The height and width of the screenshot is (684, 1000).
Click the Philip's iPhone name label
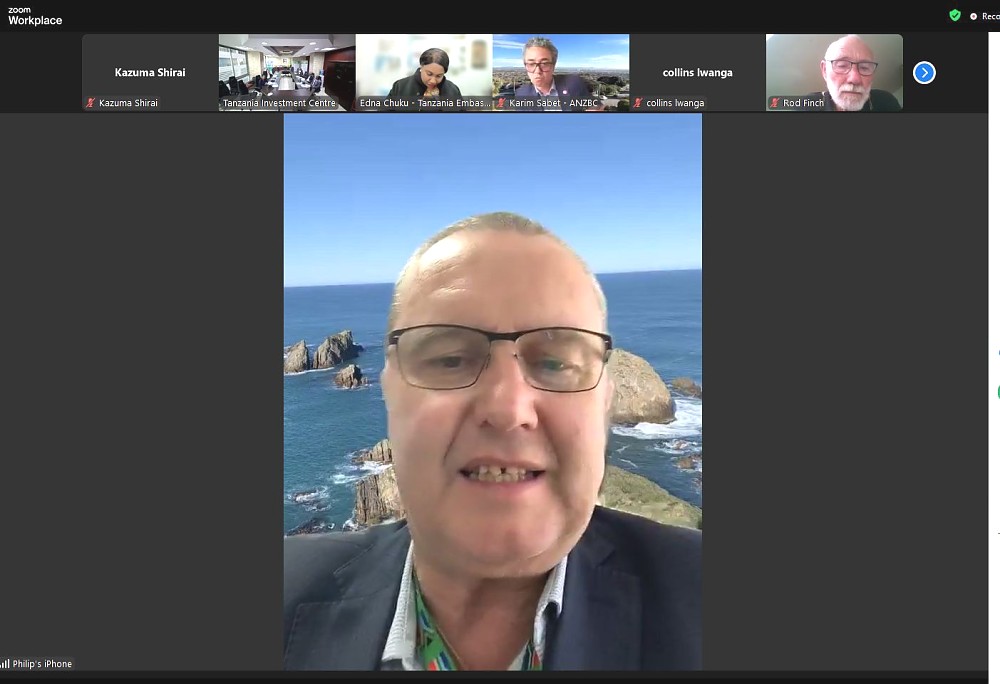coord(42,664)
